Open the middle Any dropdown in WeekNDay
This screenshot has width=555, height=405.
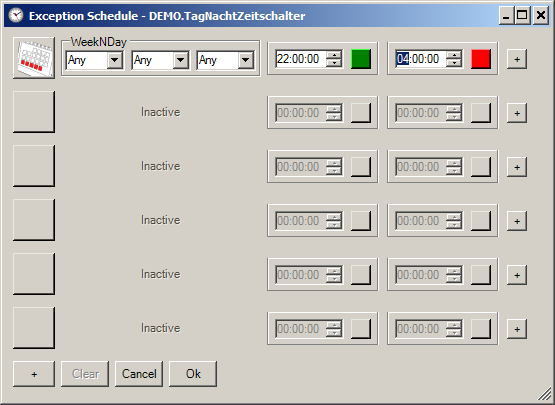[181, 60]
